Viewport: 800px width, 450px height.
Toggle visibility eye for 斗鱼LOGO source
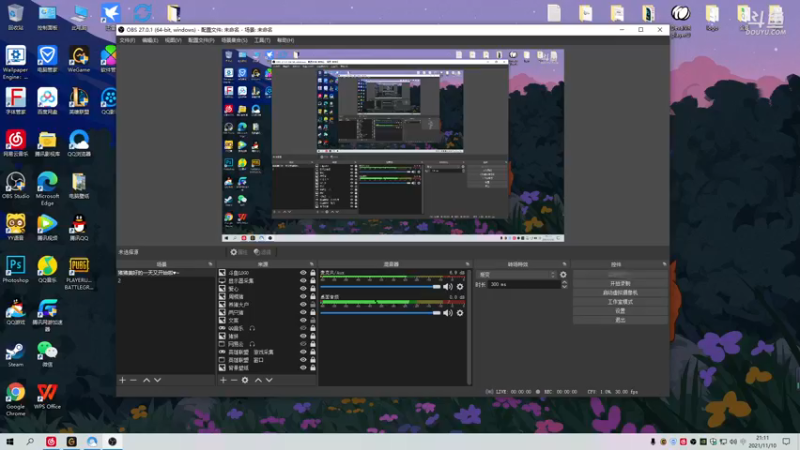coord(303,273)
